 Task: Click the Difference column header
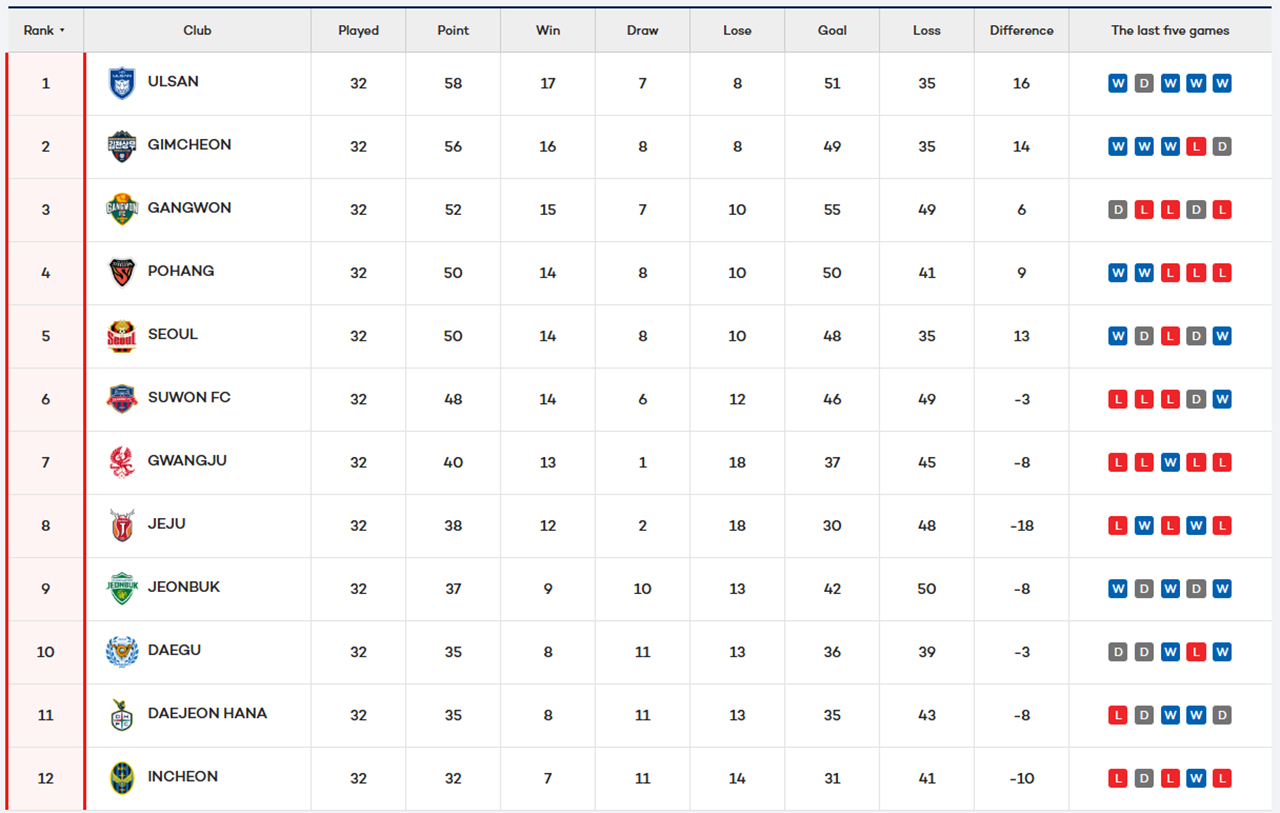[1021, 31]
